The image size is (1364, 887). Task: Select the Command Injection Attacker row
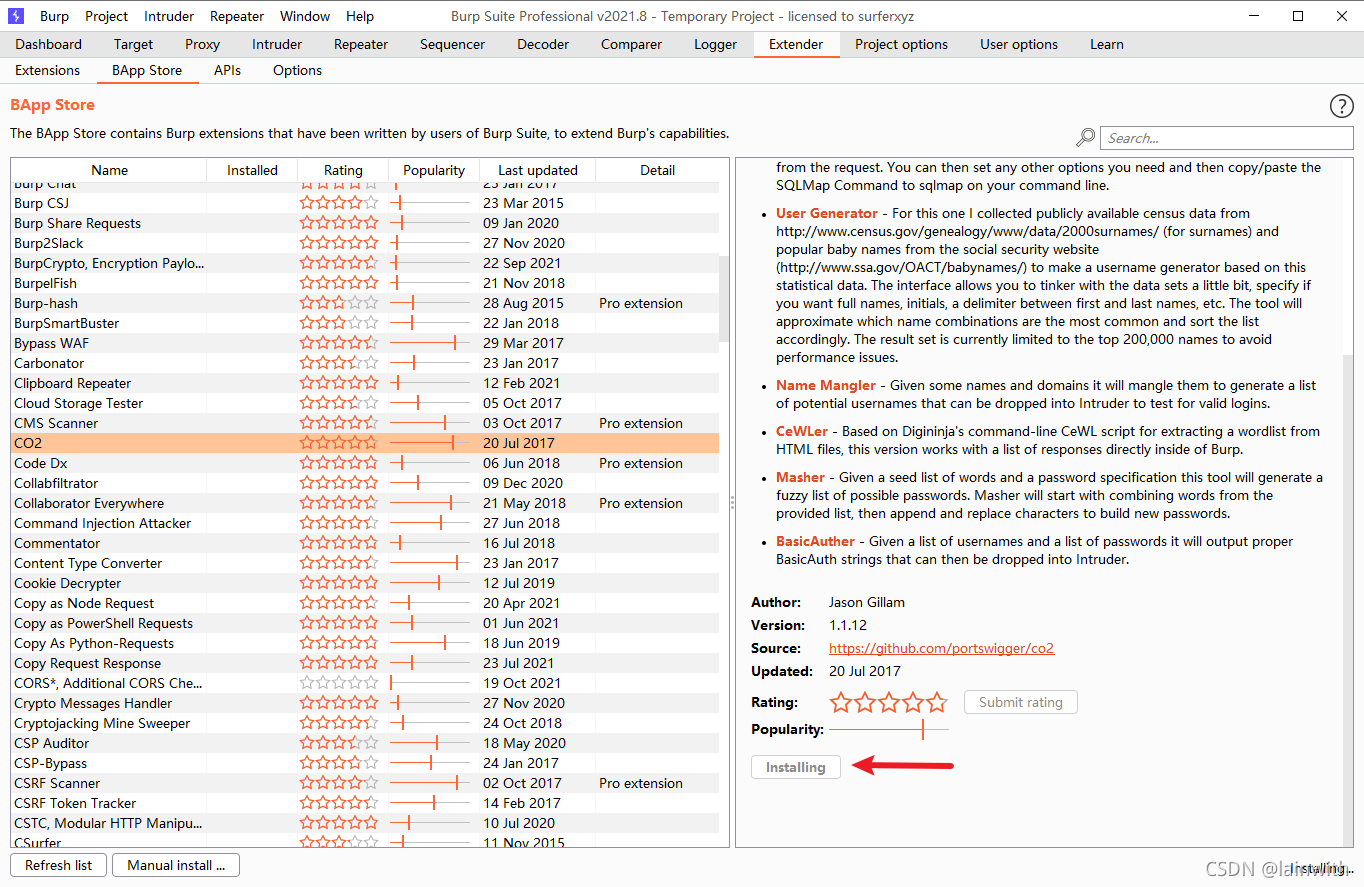(365, 523)
